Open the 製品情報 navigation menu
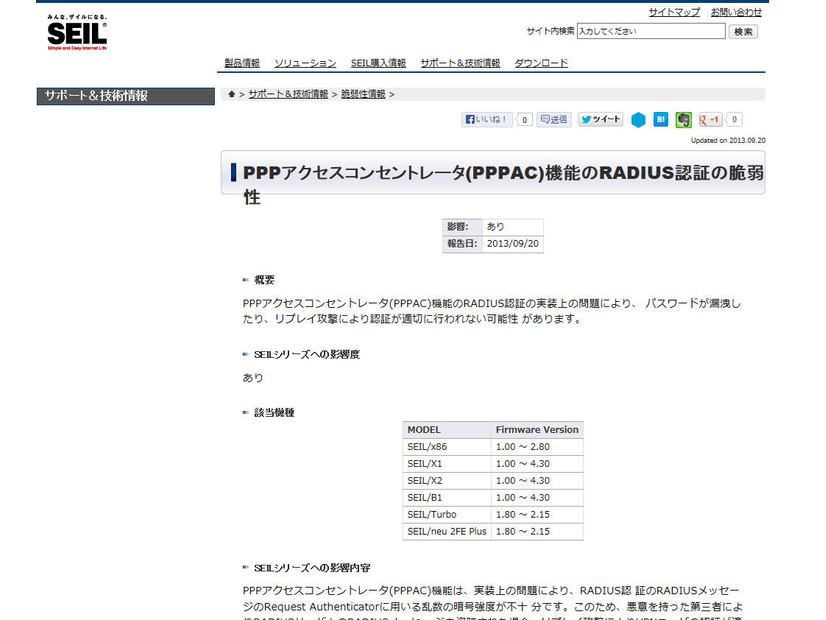 (242, 62)
